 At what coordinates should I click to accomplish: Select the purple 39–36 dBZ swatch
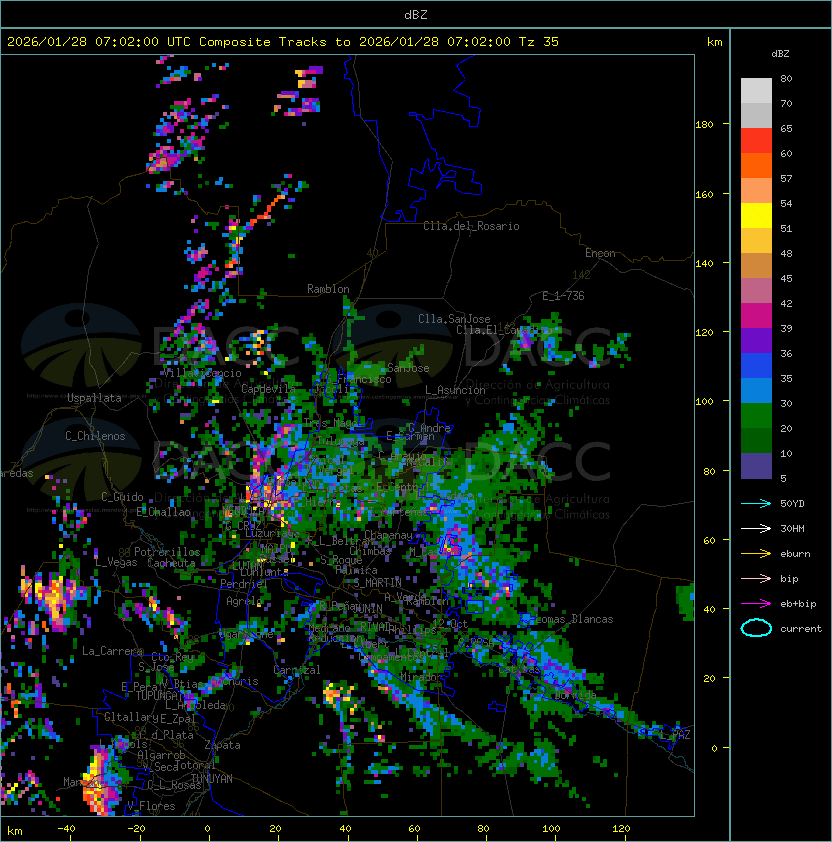pyautogui.click(x=756, y=340)
